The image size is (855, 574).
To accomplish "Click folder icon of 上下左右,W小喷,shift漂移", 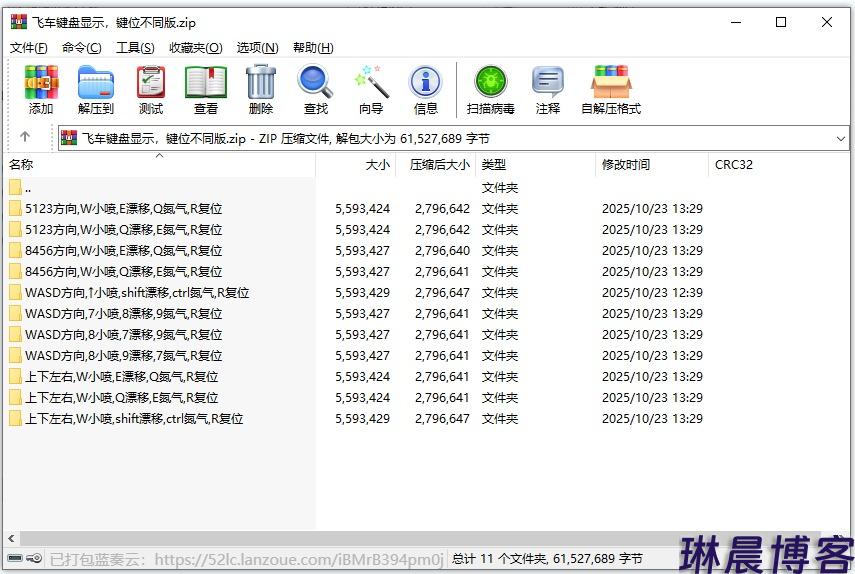I will click(x=15, y=419).
